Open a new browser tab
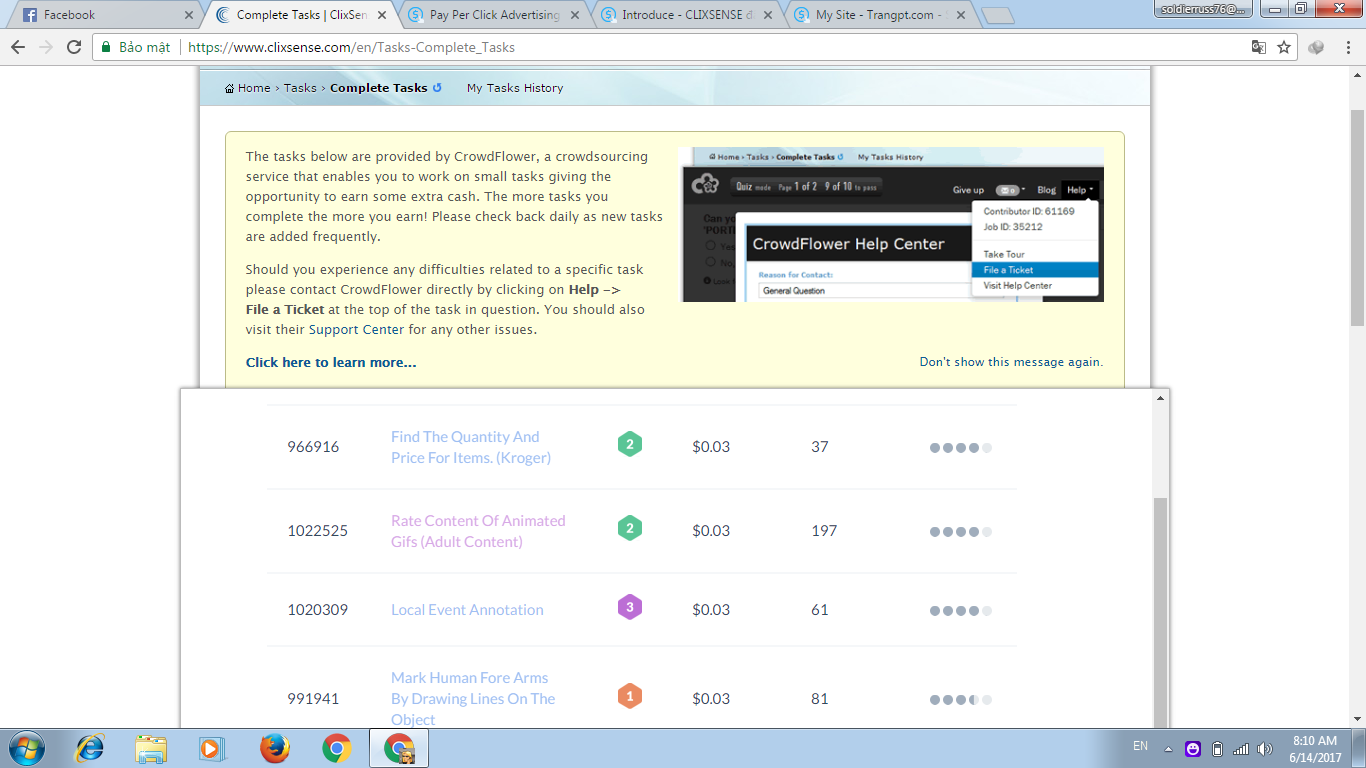 point(998,16)
